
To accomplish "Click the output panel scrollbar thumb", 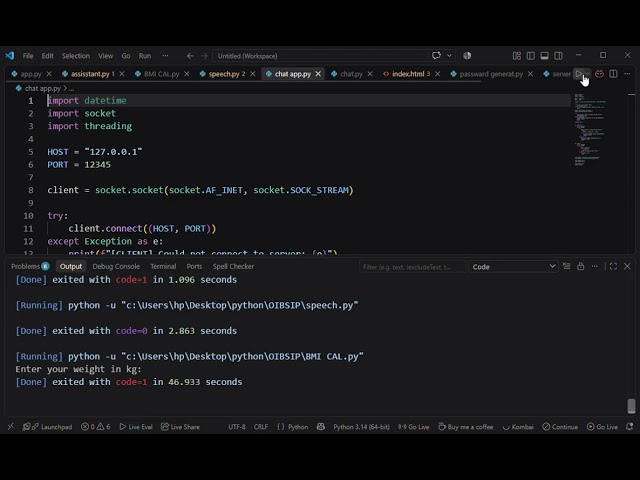I will 631,406.
